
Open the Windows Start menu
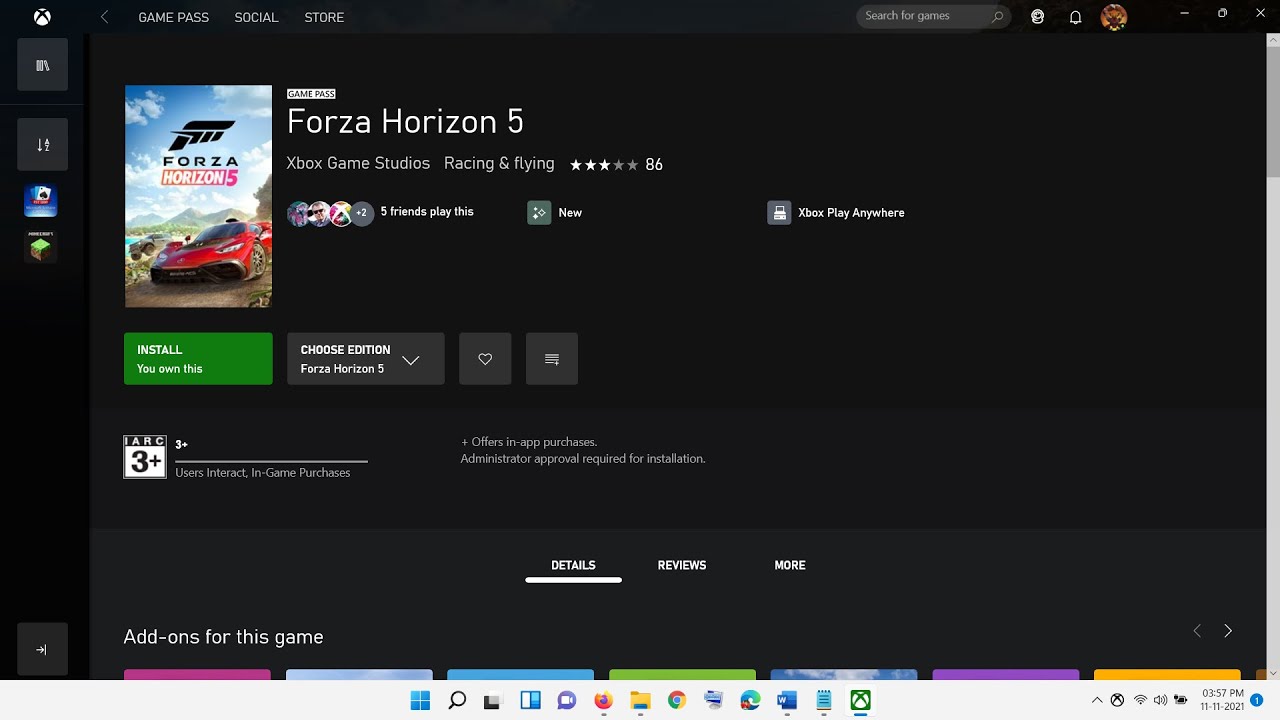tap(420, 700)
